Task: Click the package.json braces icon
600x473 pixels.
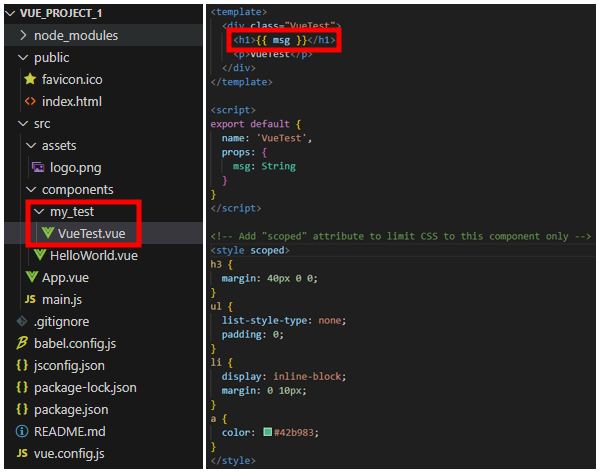Action: pos(22,409)
